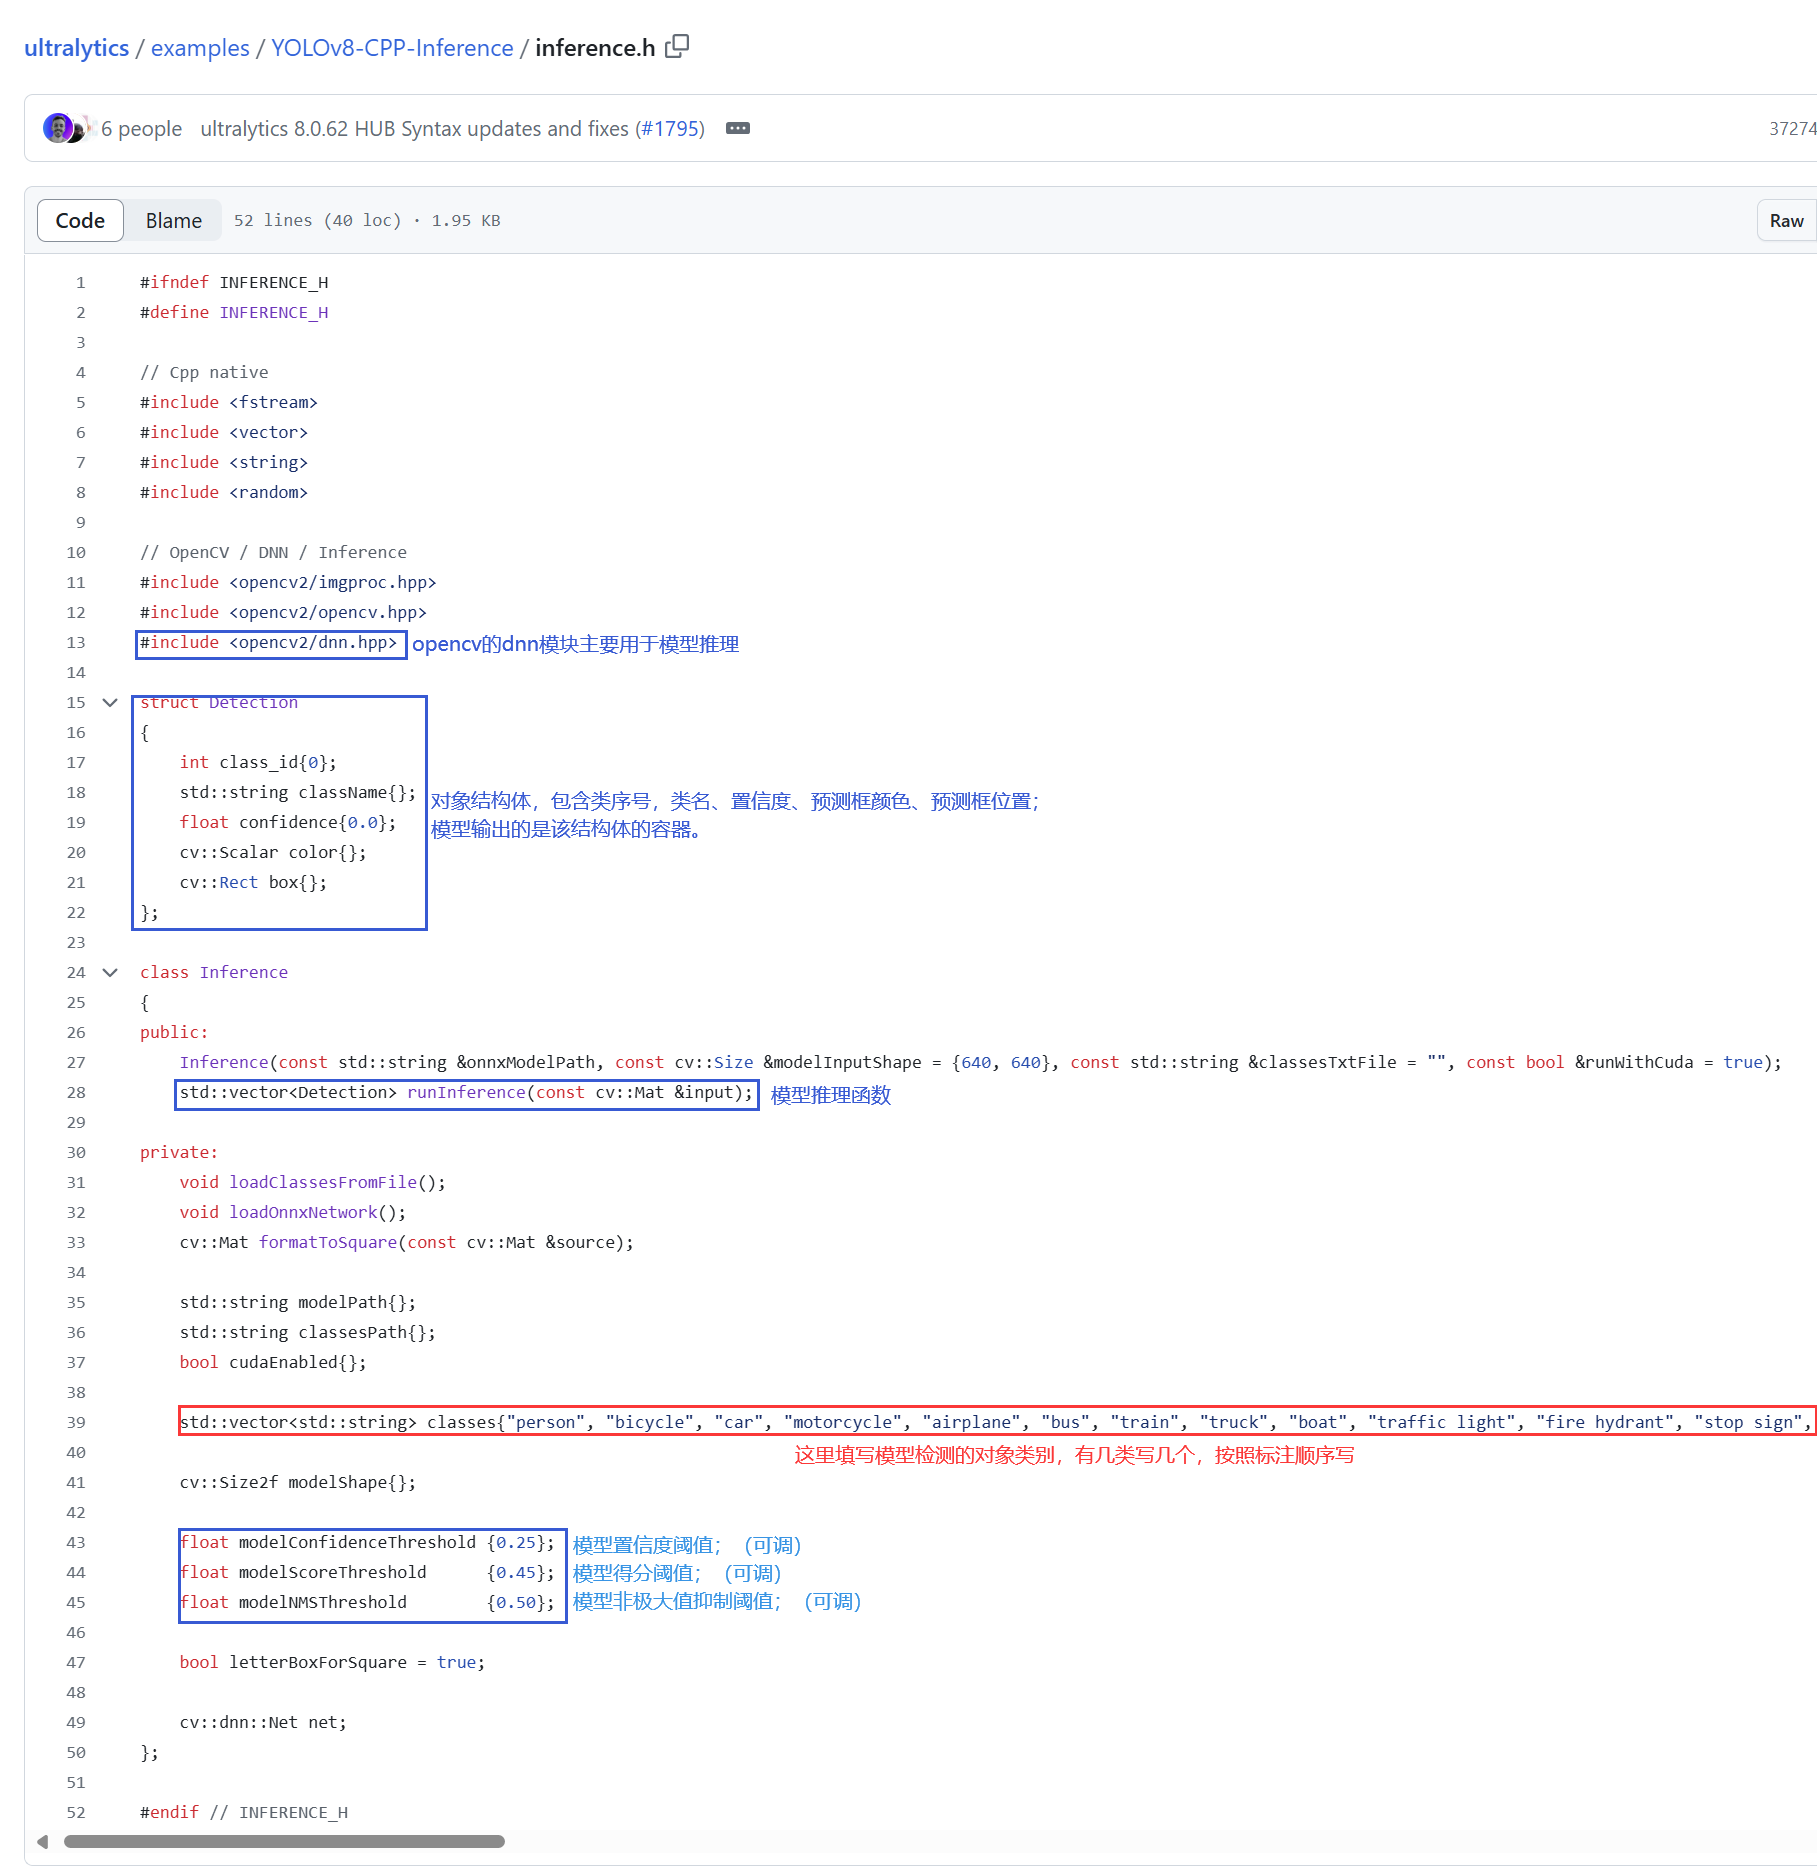The height and width of the screenshot is (1873, 1817).
Task: Select line number 28
Action: coord(76,1092)
